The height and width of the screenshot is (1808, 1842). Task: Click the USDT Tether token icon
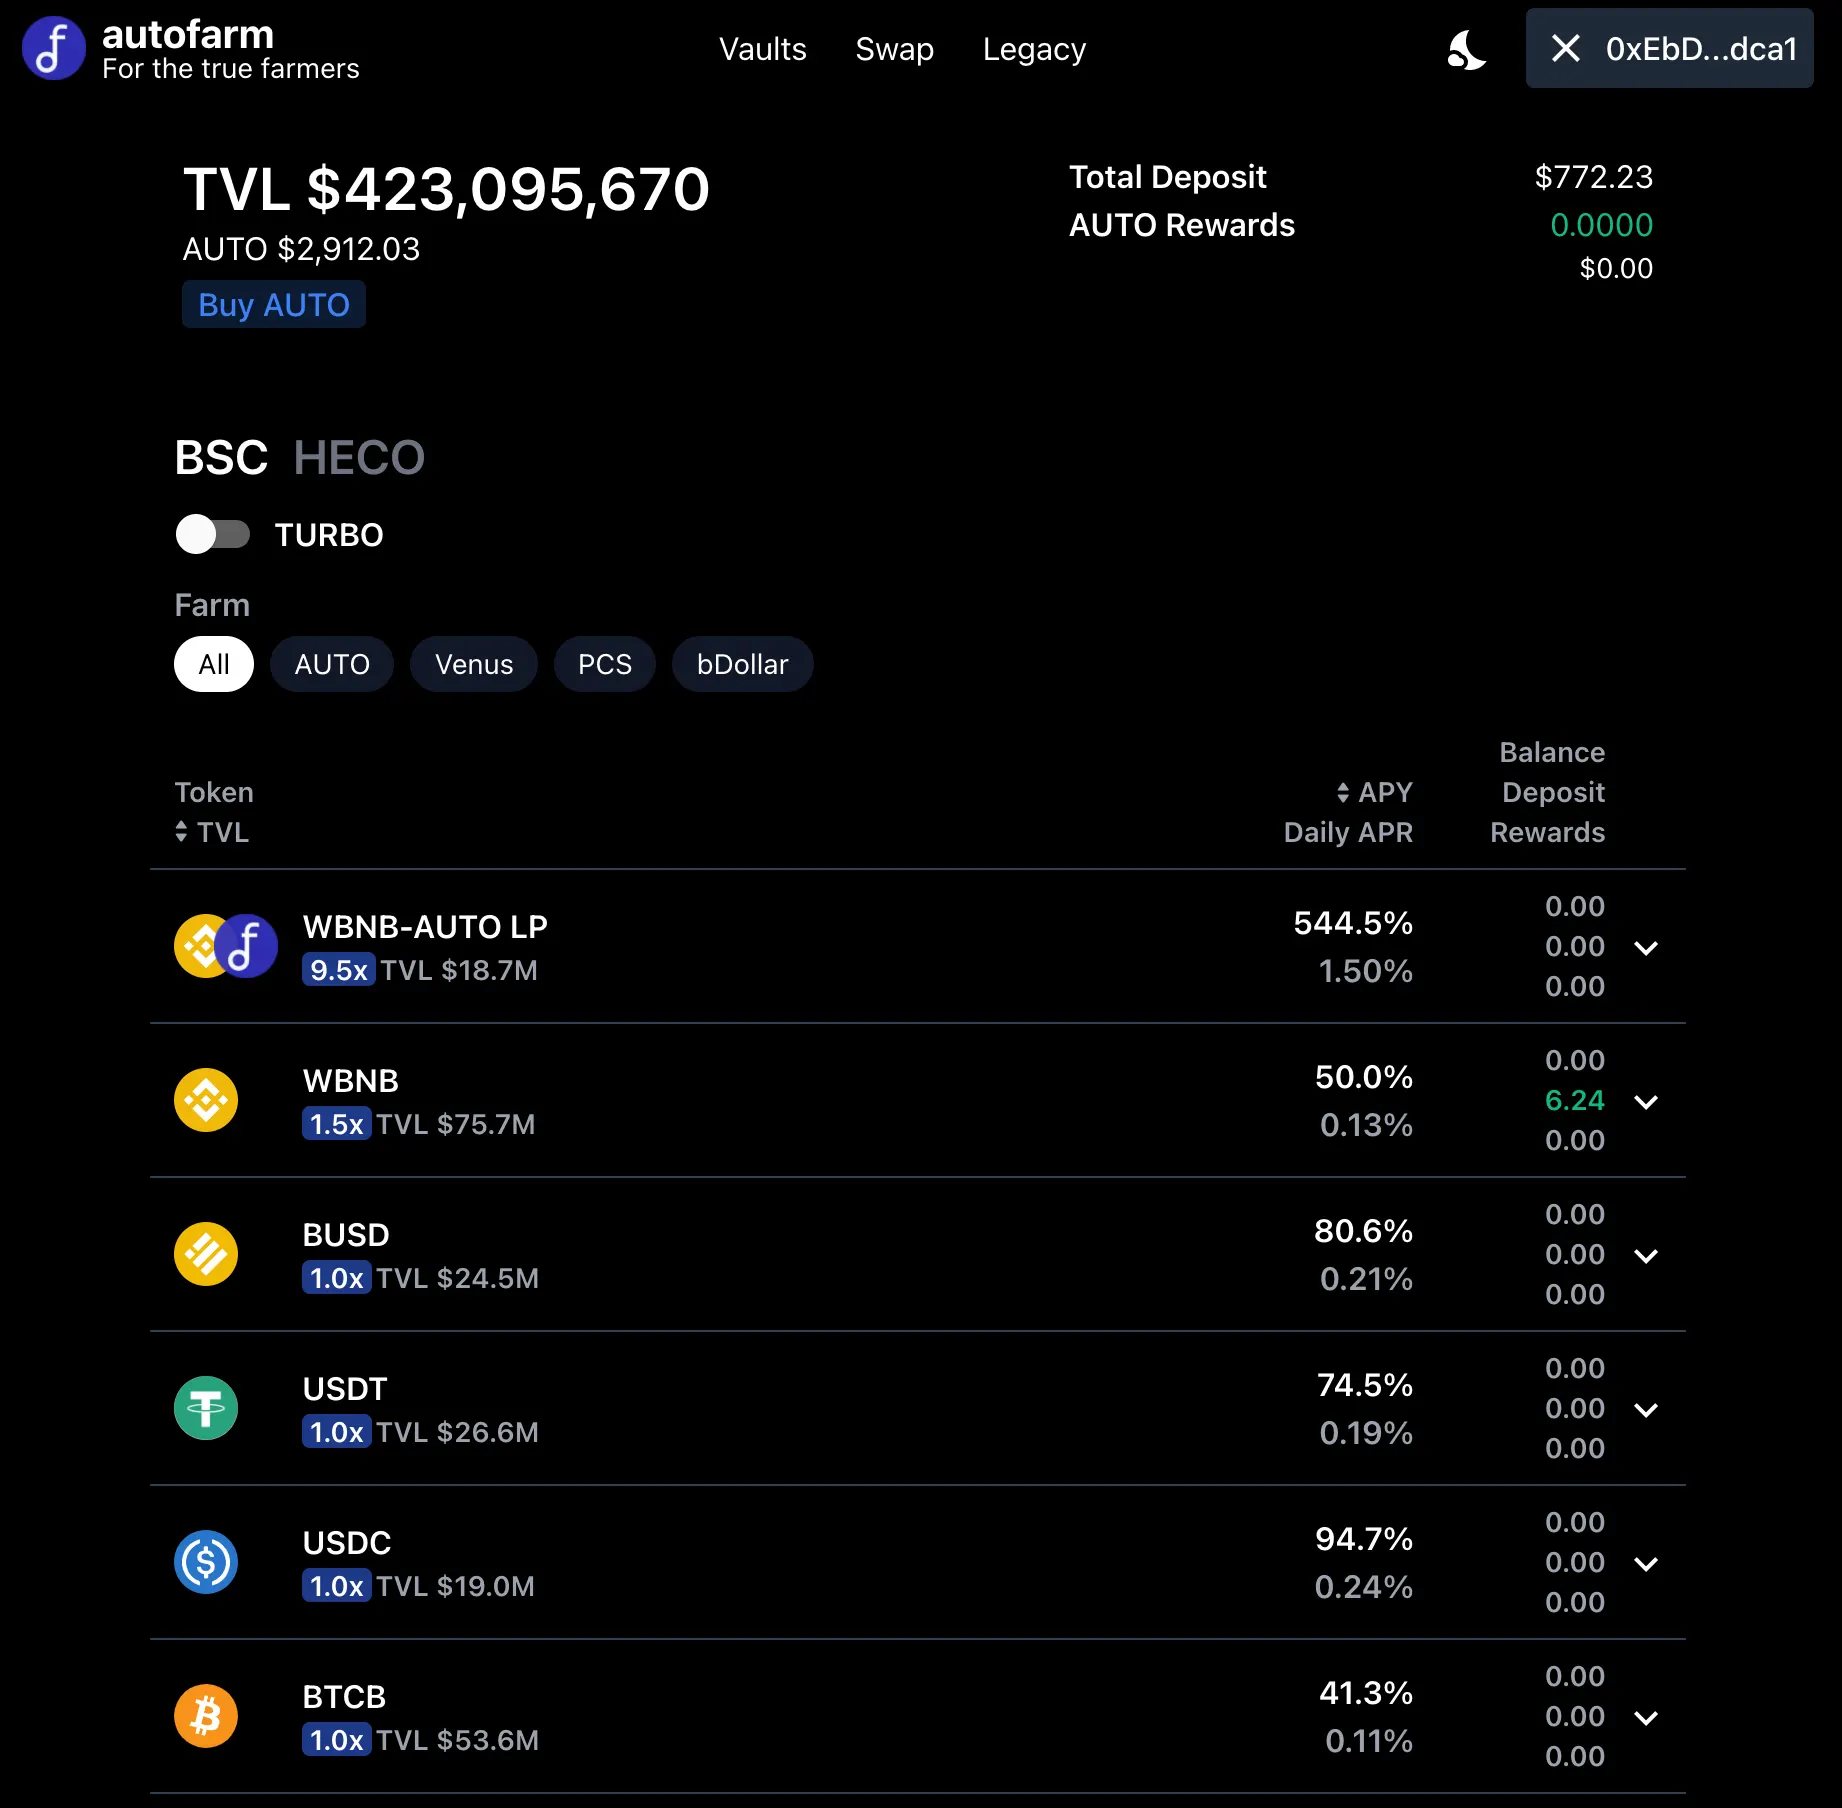[x=206, y=1408]
